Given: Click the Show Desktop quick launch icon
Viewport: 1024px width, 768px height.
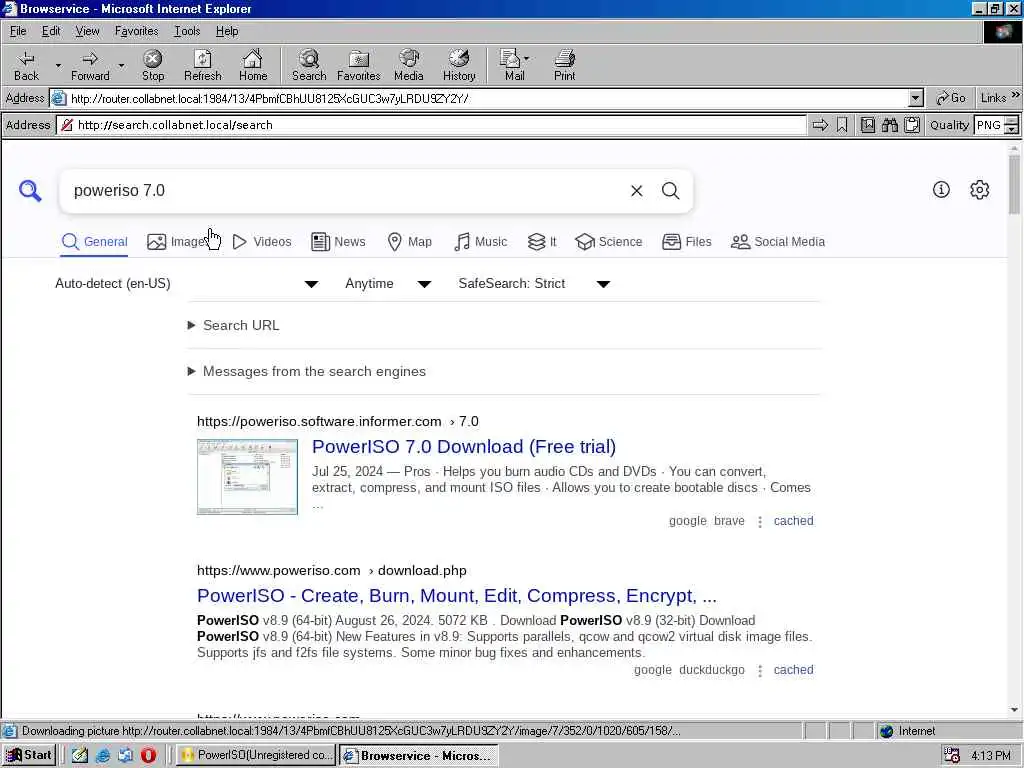Looking at the screenshot, I should coord(80,756).
